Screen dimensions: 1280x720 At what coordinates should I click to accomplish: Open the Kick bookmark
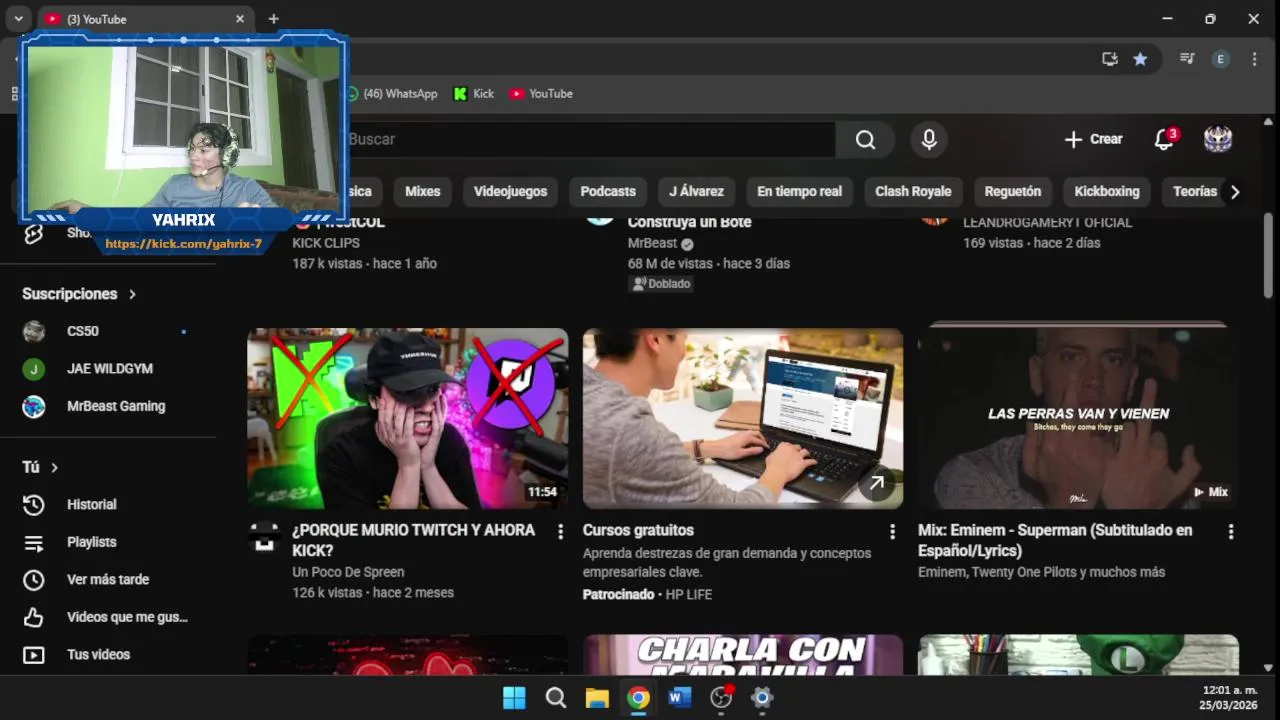pos(474,93)
